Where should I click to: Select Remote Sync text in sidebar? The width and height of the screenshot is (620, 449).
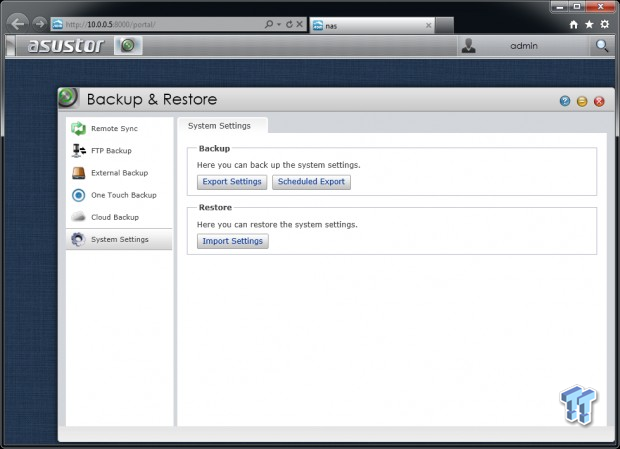pyautogui.click(x=114, y=128)
